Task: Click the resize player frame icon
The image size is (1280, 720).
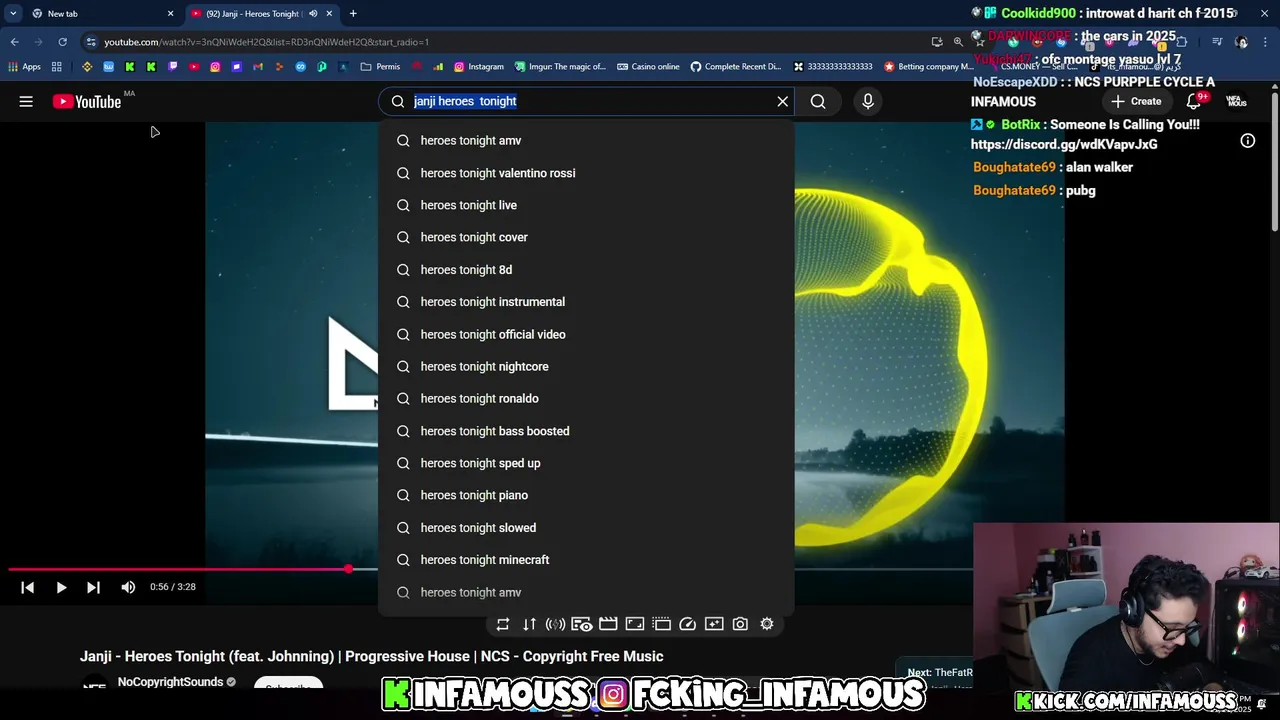Action: pos(635,624)
